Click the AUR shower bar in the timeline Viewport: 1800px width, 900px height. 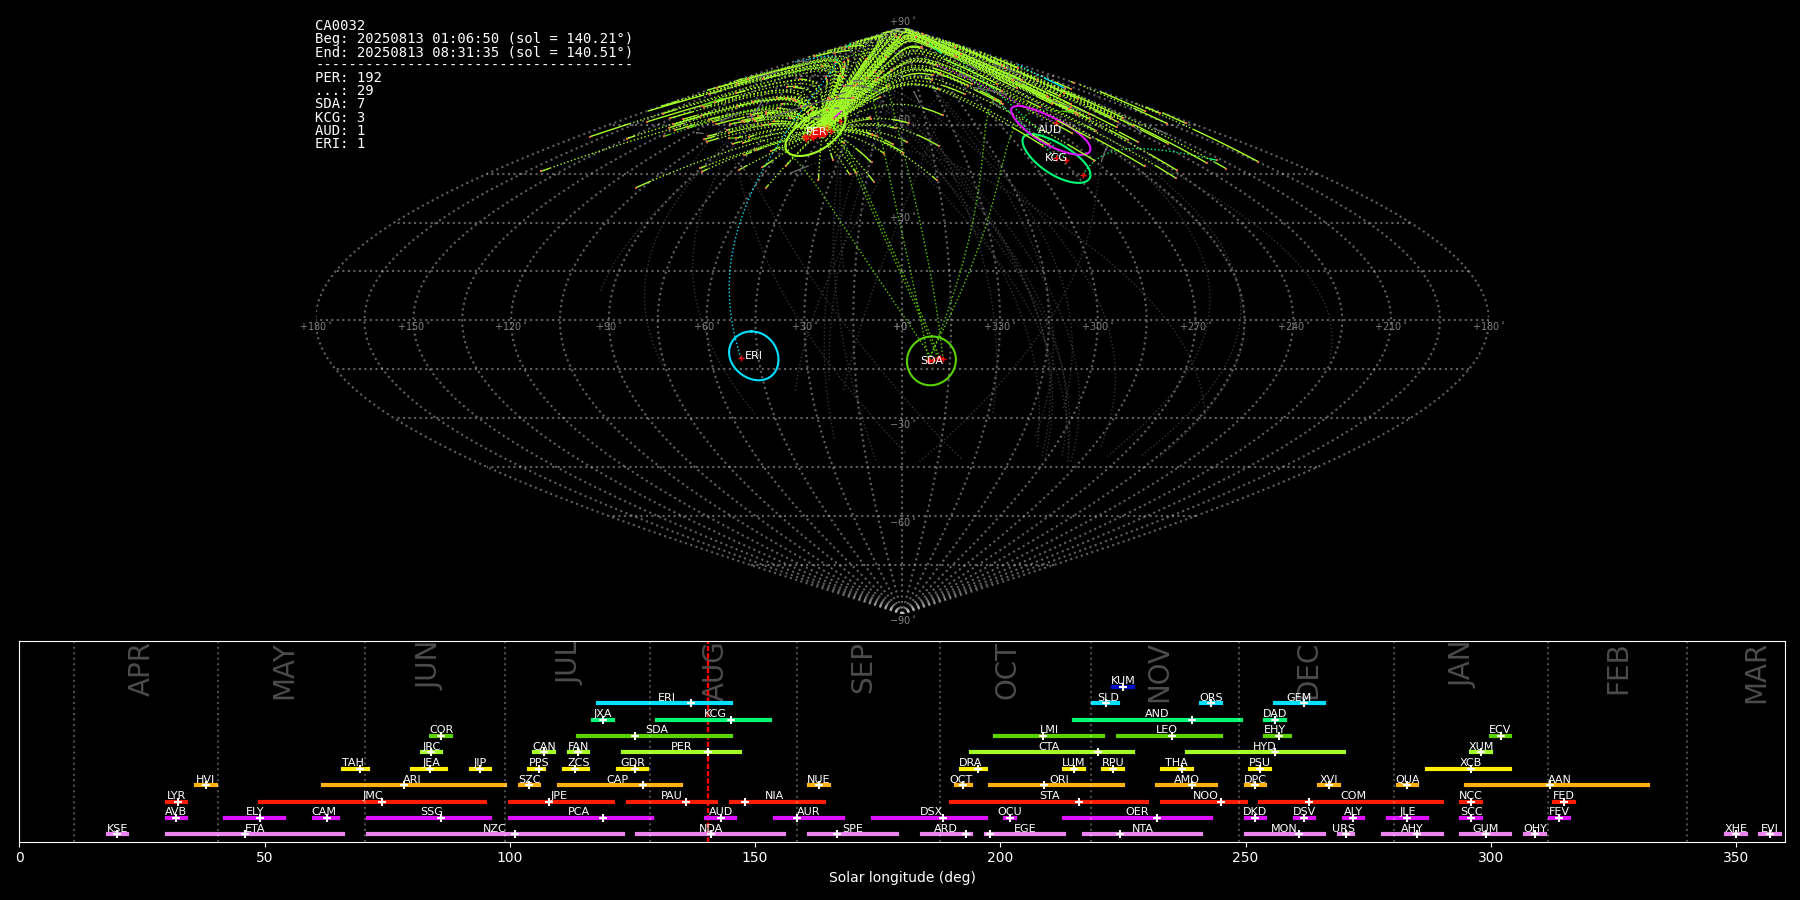pyautogui.click(x=808, y=818)
